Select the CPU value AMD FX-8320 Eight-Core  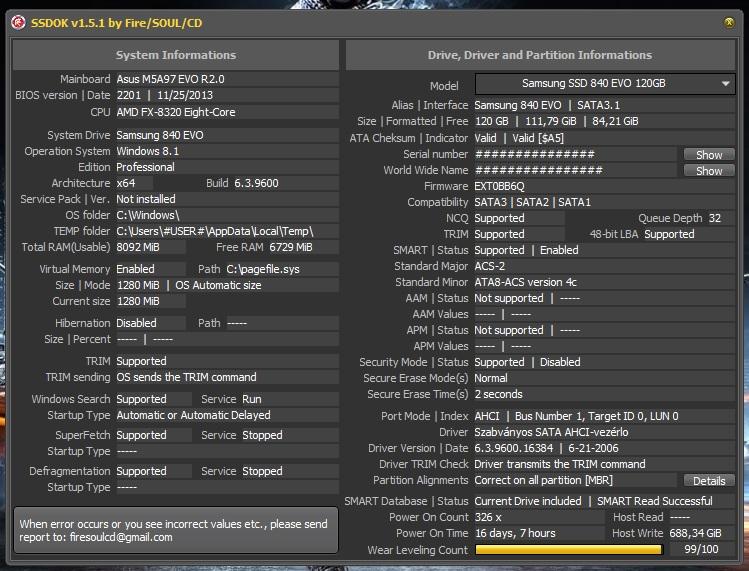(176, 112)
